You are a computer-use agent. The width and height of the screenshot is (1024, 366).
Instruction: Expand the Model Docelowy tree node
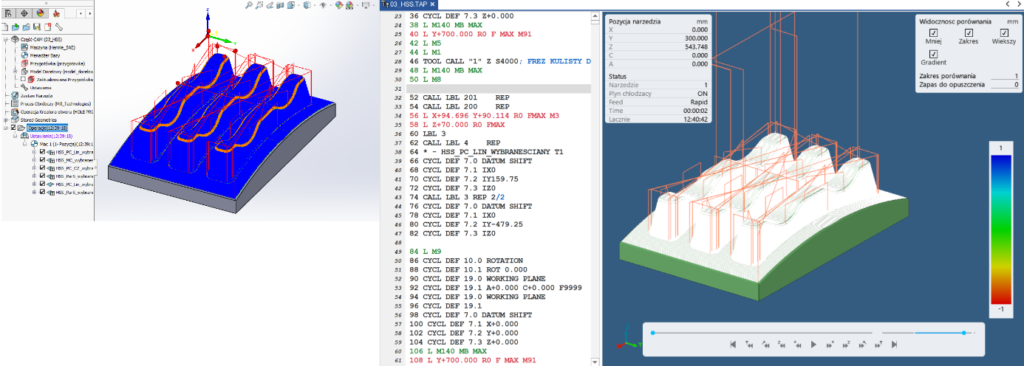click(x=15, y=71)
